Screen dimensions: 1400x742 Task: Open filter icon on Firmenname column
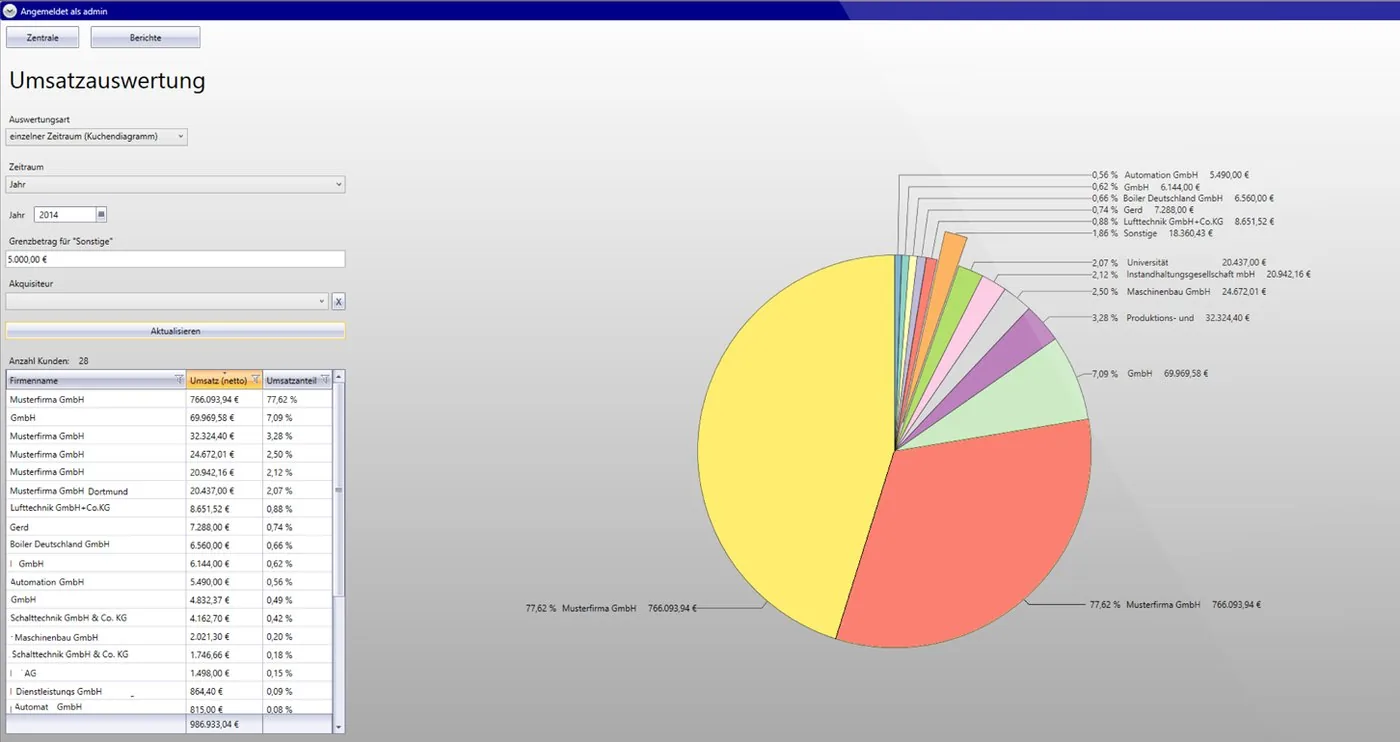pos(179,379)
